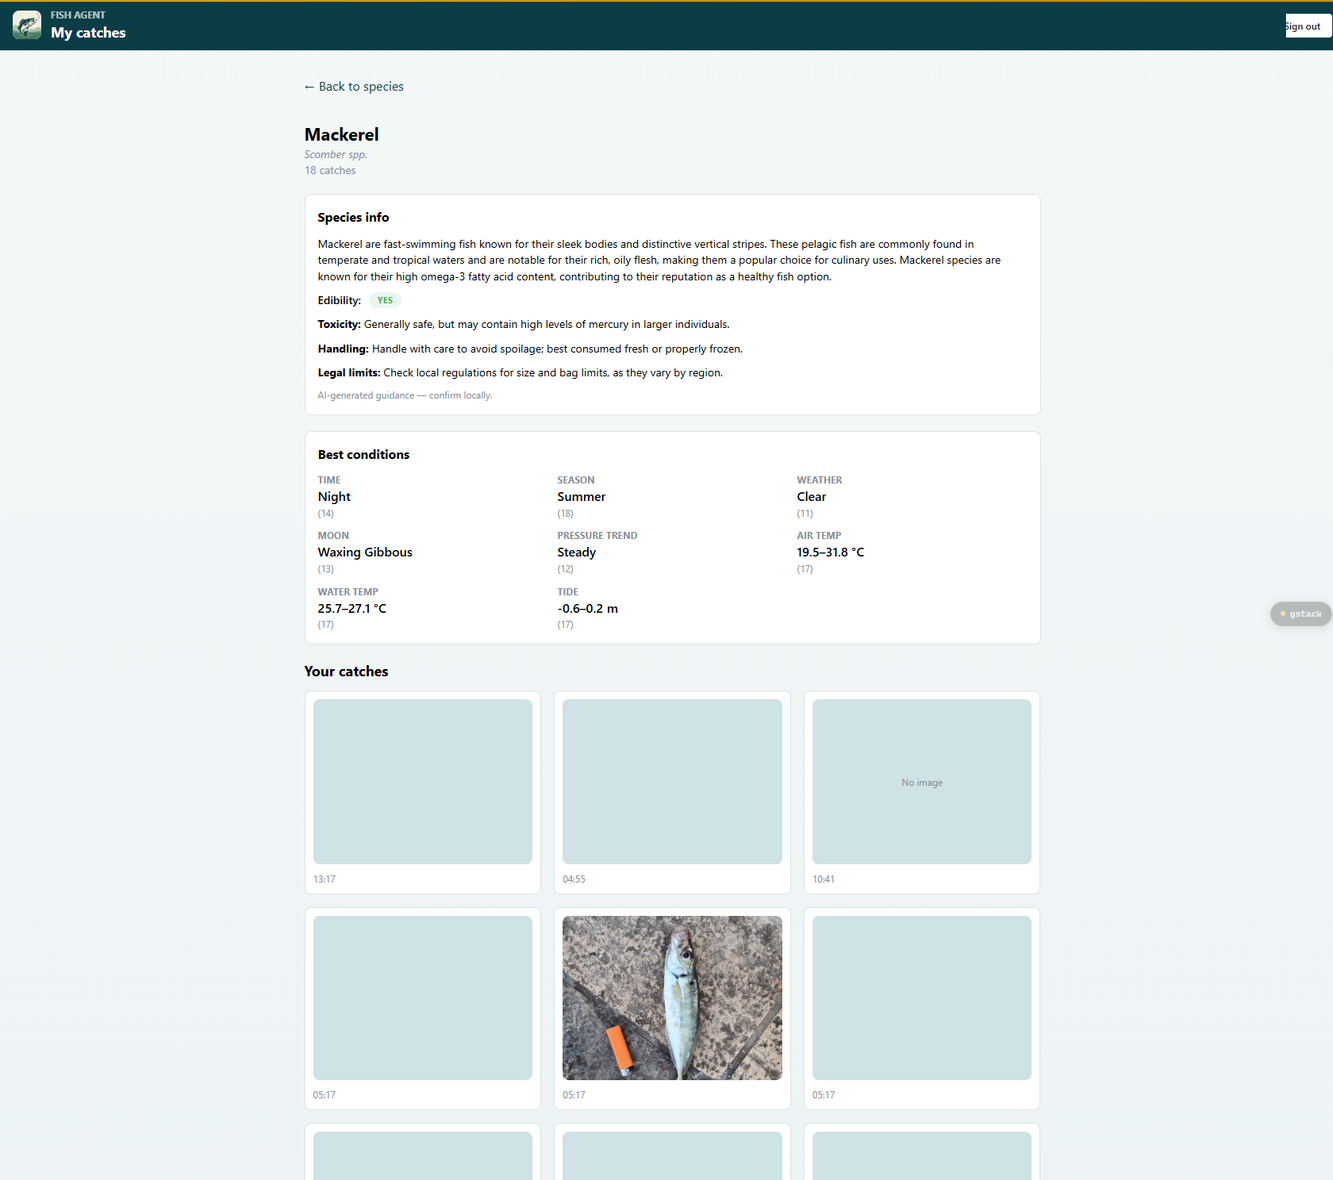Click the Steady pressure trend value
This screenshot has height=1180, width=1333.
577,552
